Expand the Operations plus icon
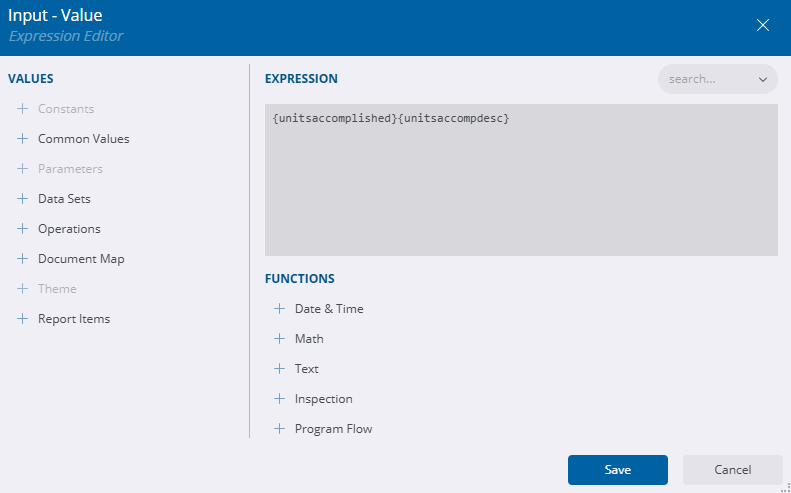 tap(22, 229)
